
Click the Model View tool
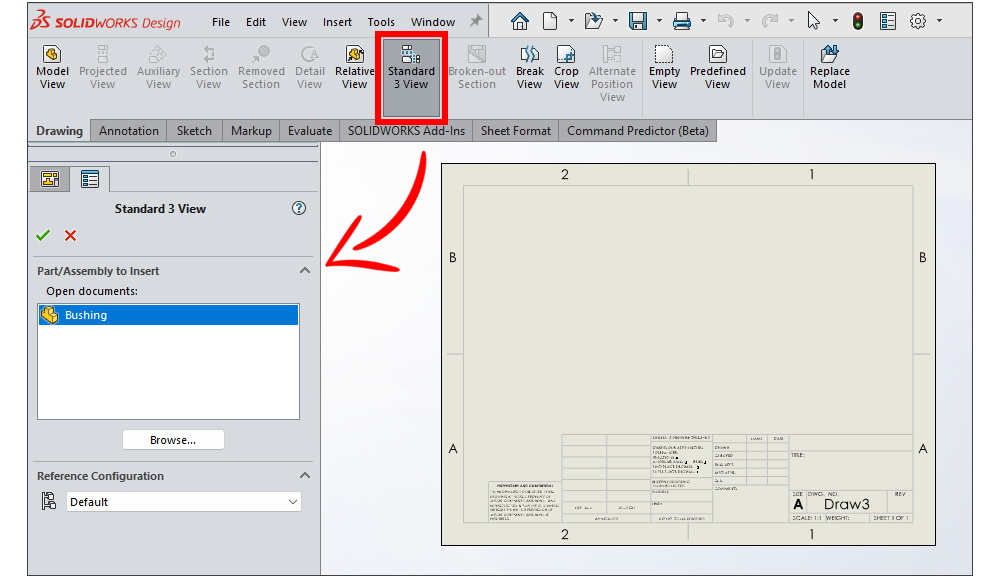coord(52,67)
